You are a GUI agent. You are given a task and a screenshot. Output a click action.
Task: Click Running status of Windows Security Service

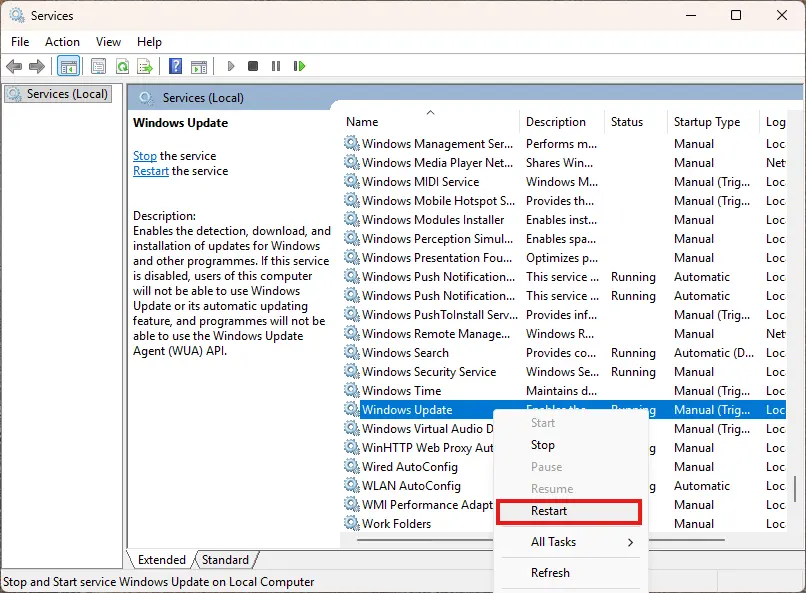pyautogui.click(x=633, y=372)
